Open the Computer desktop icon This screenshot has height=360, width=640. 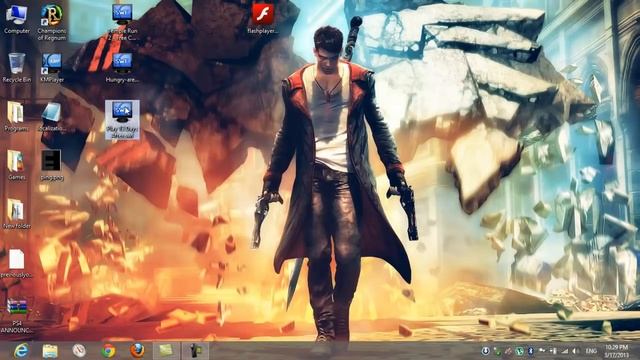[17, 19]
